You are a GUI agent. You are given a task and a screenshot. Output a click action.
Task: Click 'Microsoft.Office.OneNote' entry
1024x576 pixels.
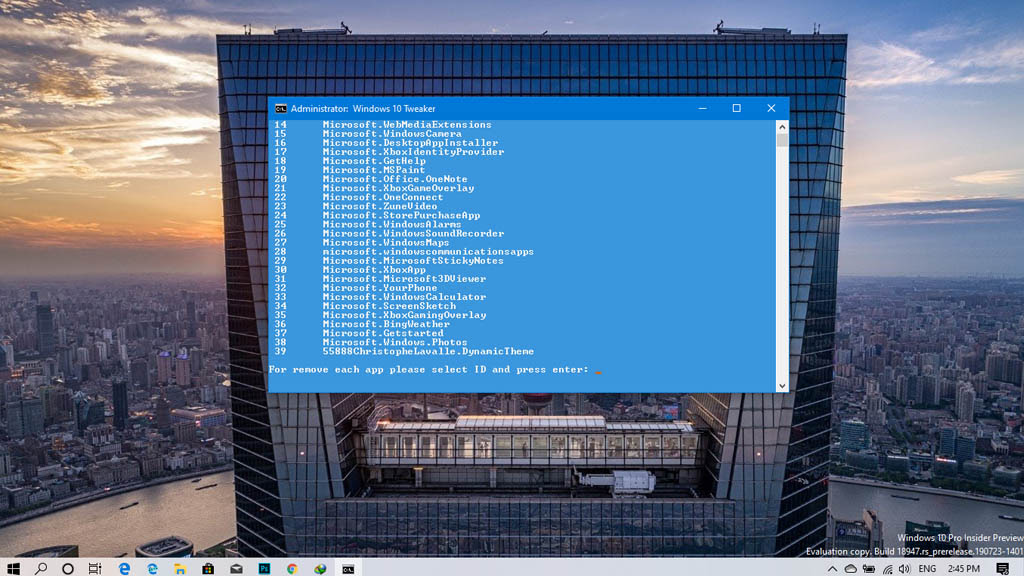pos(395,179)
